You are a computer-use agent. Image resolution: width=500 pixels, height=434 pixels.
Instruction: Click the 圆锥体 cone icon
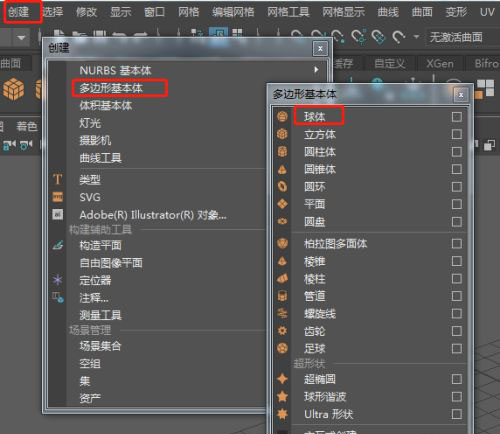click(x=282, y=169)
